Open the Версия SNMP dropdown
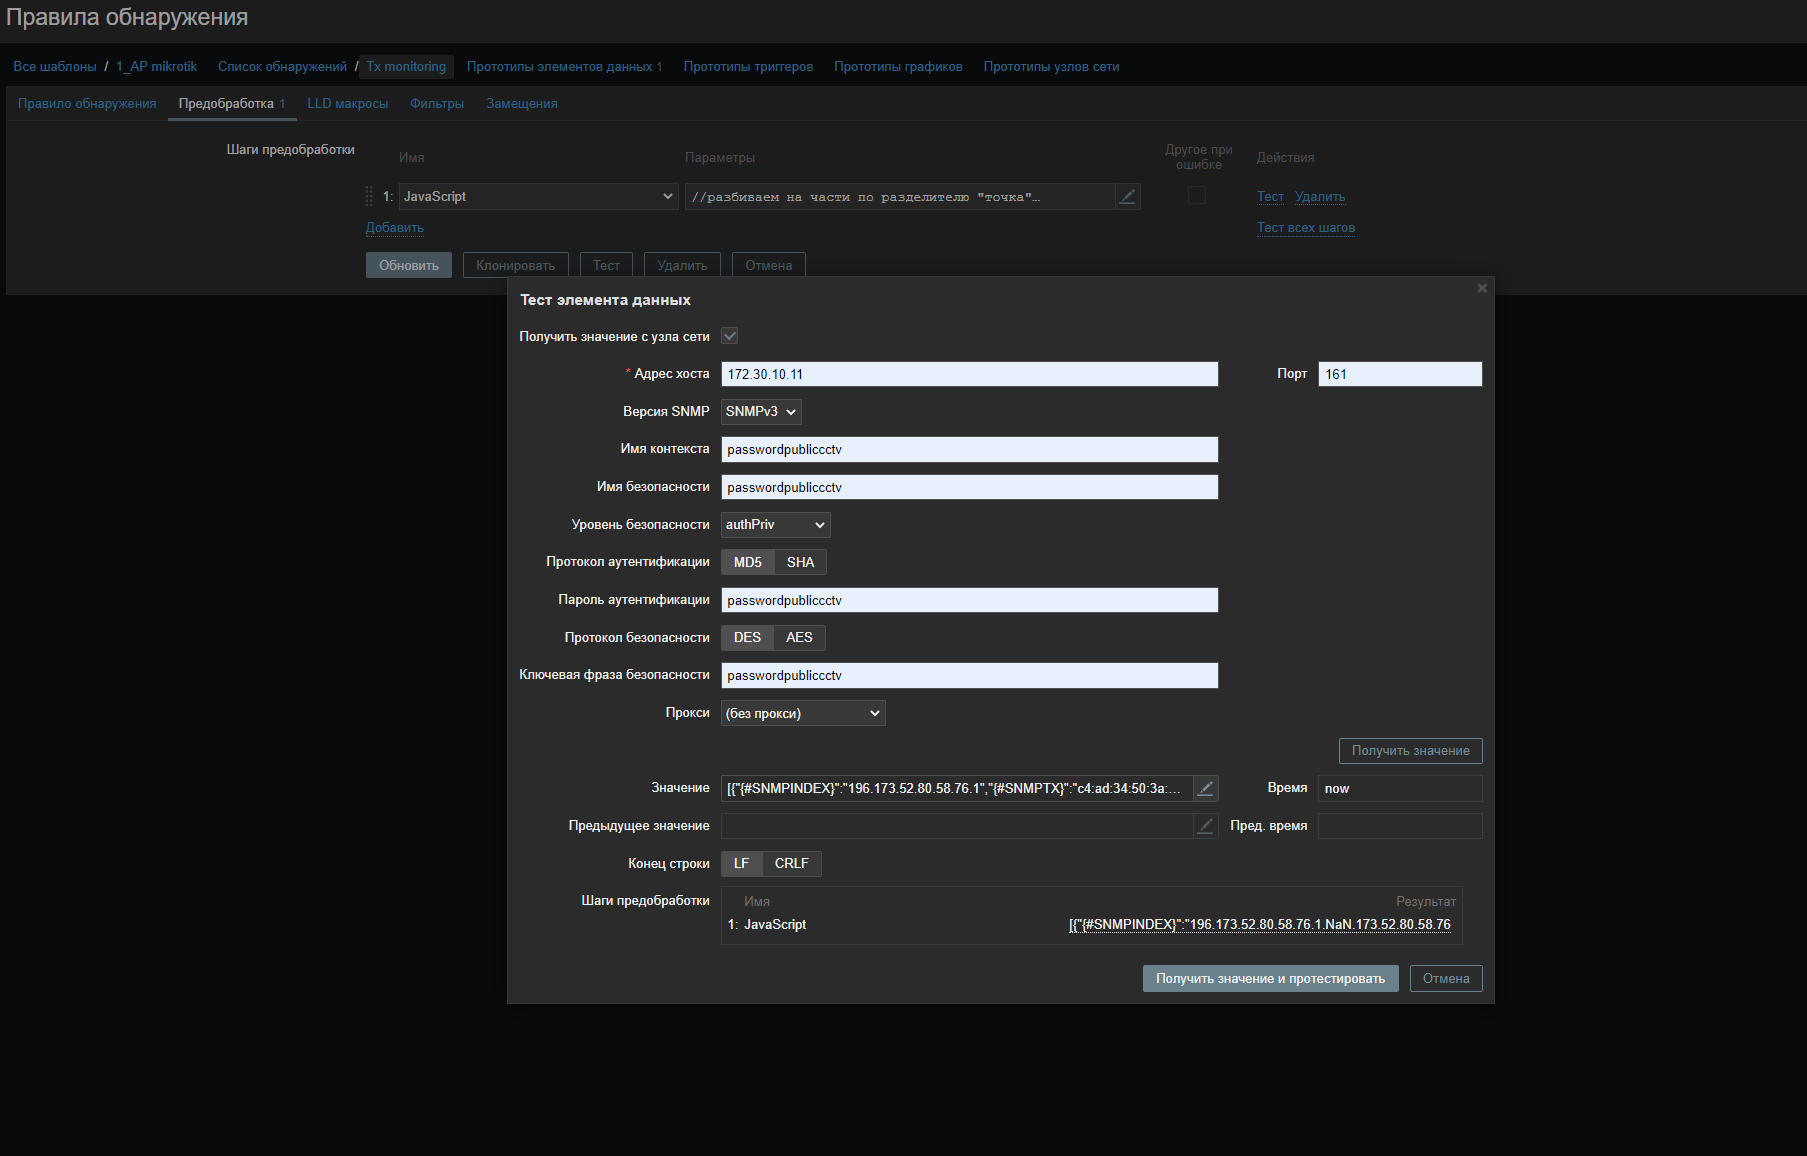This screenshot has height=1156, width=1807. [761, 412]
